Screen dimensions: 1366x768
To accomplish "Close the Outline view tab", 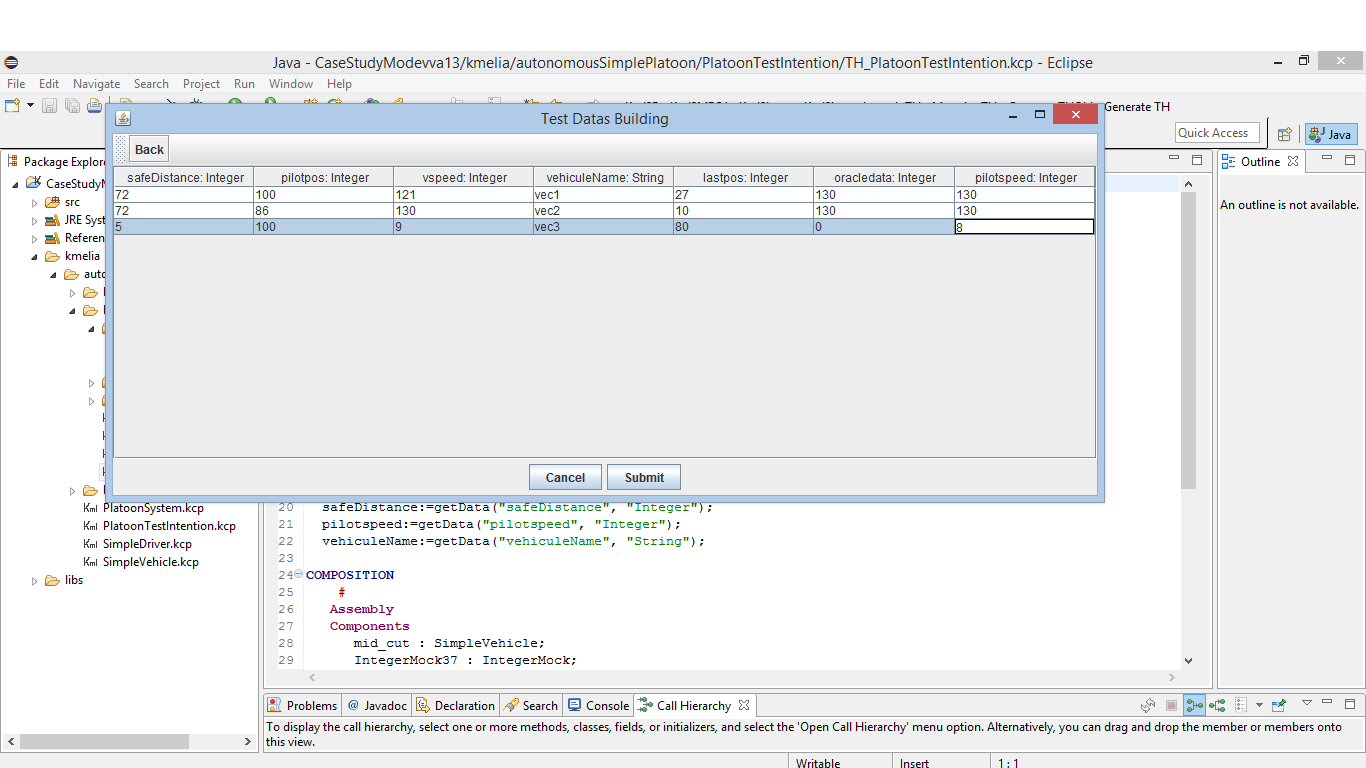I will (x=1293, y=161).
